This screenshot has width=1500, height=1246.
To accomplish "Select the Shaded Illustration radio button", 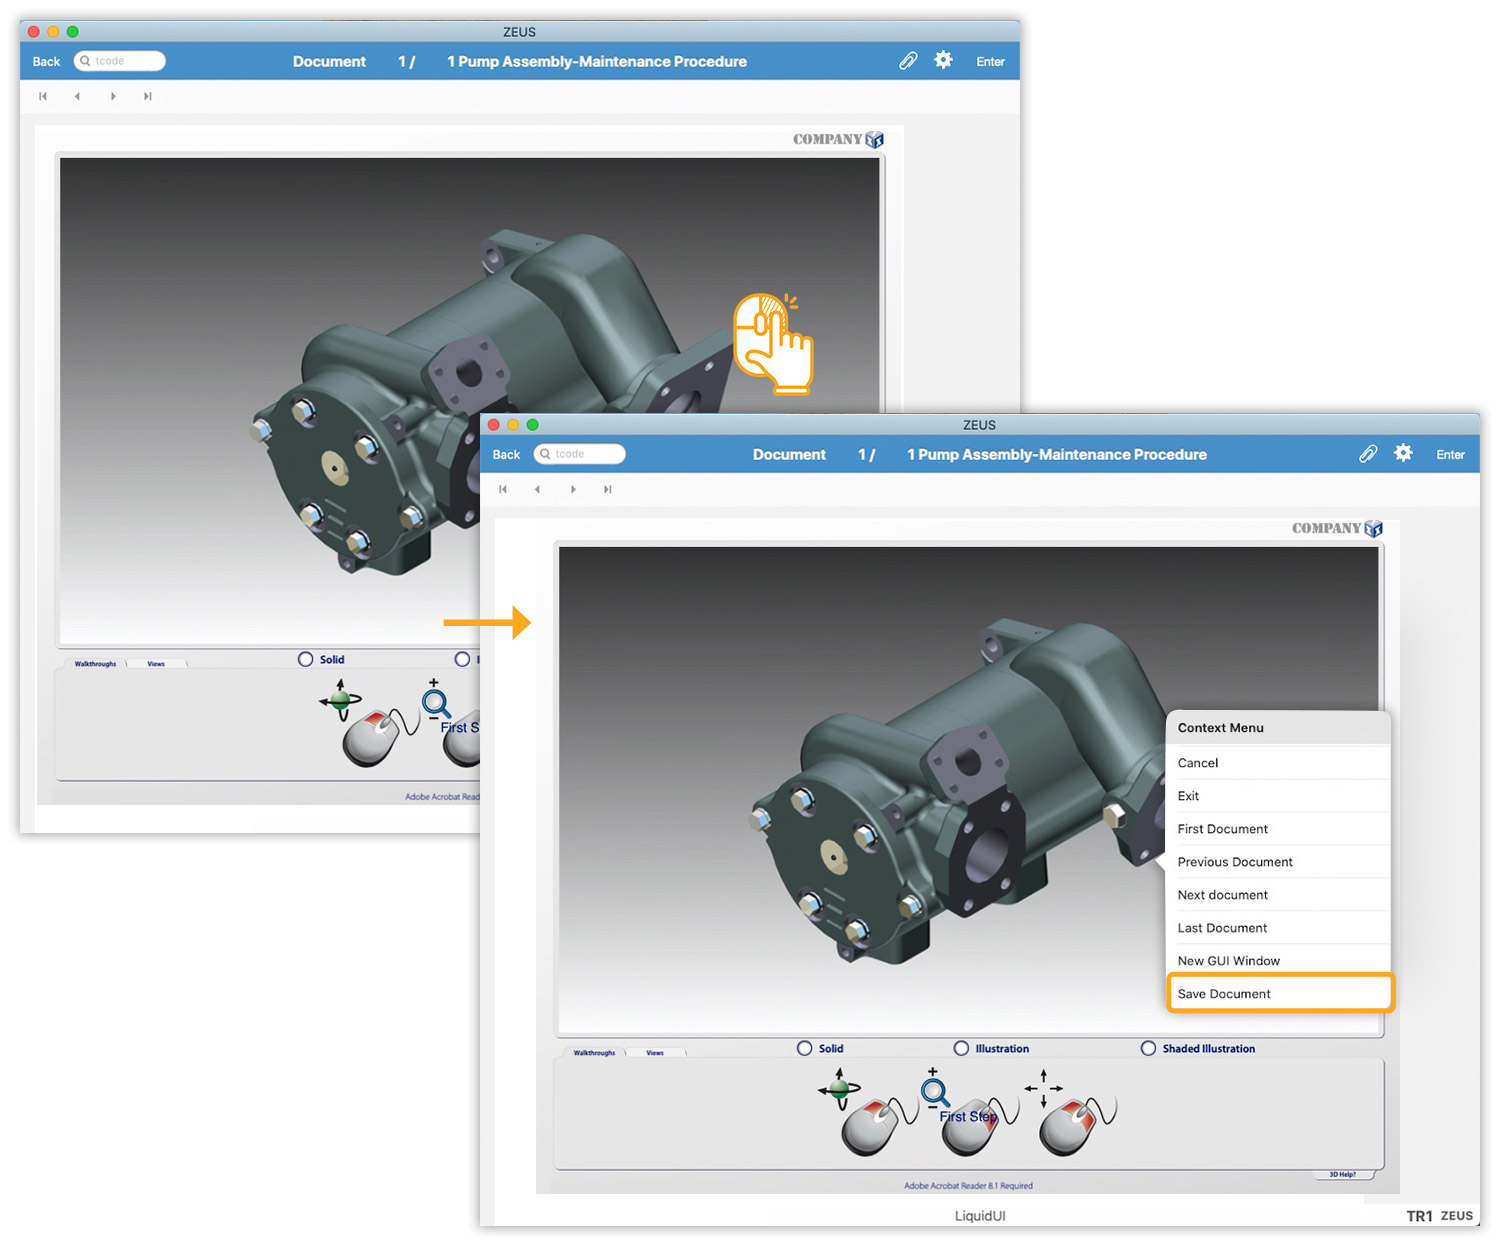I will [x=1148, y=1048].
